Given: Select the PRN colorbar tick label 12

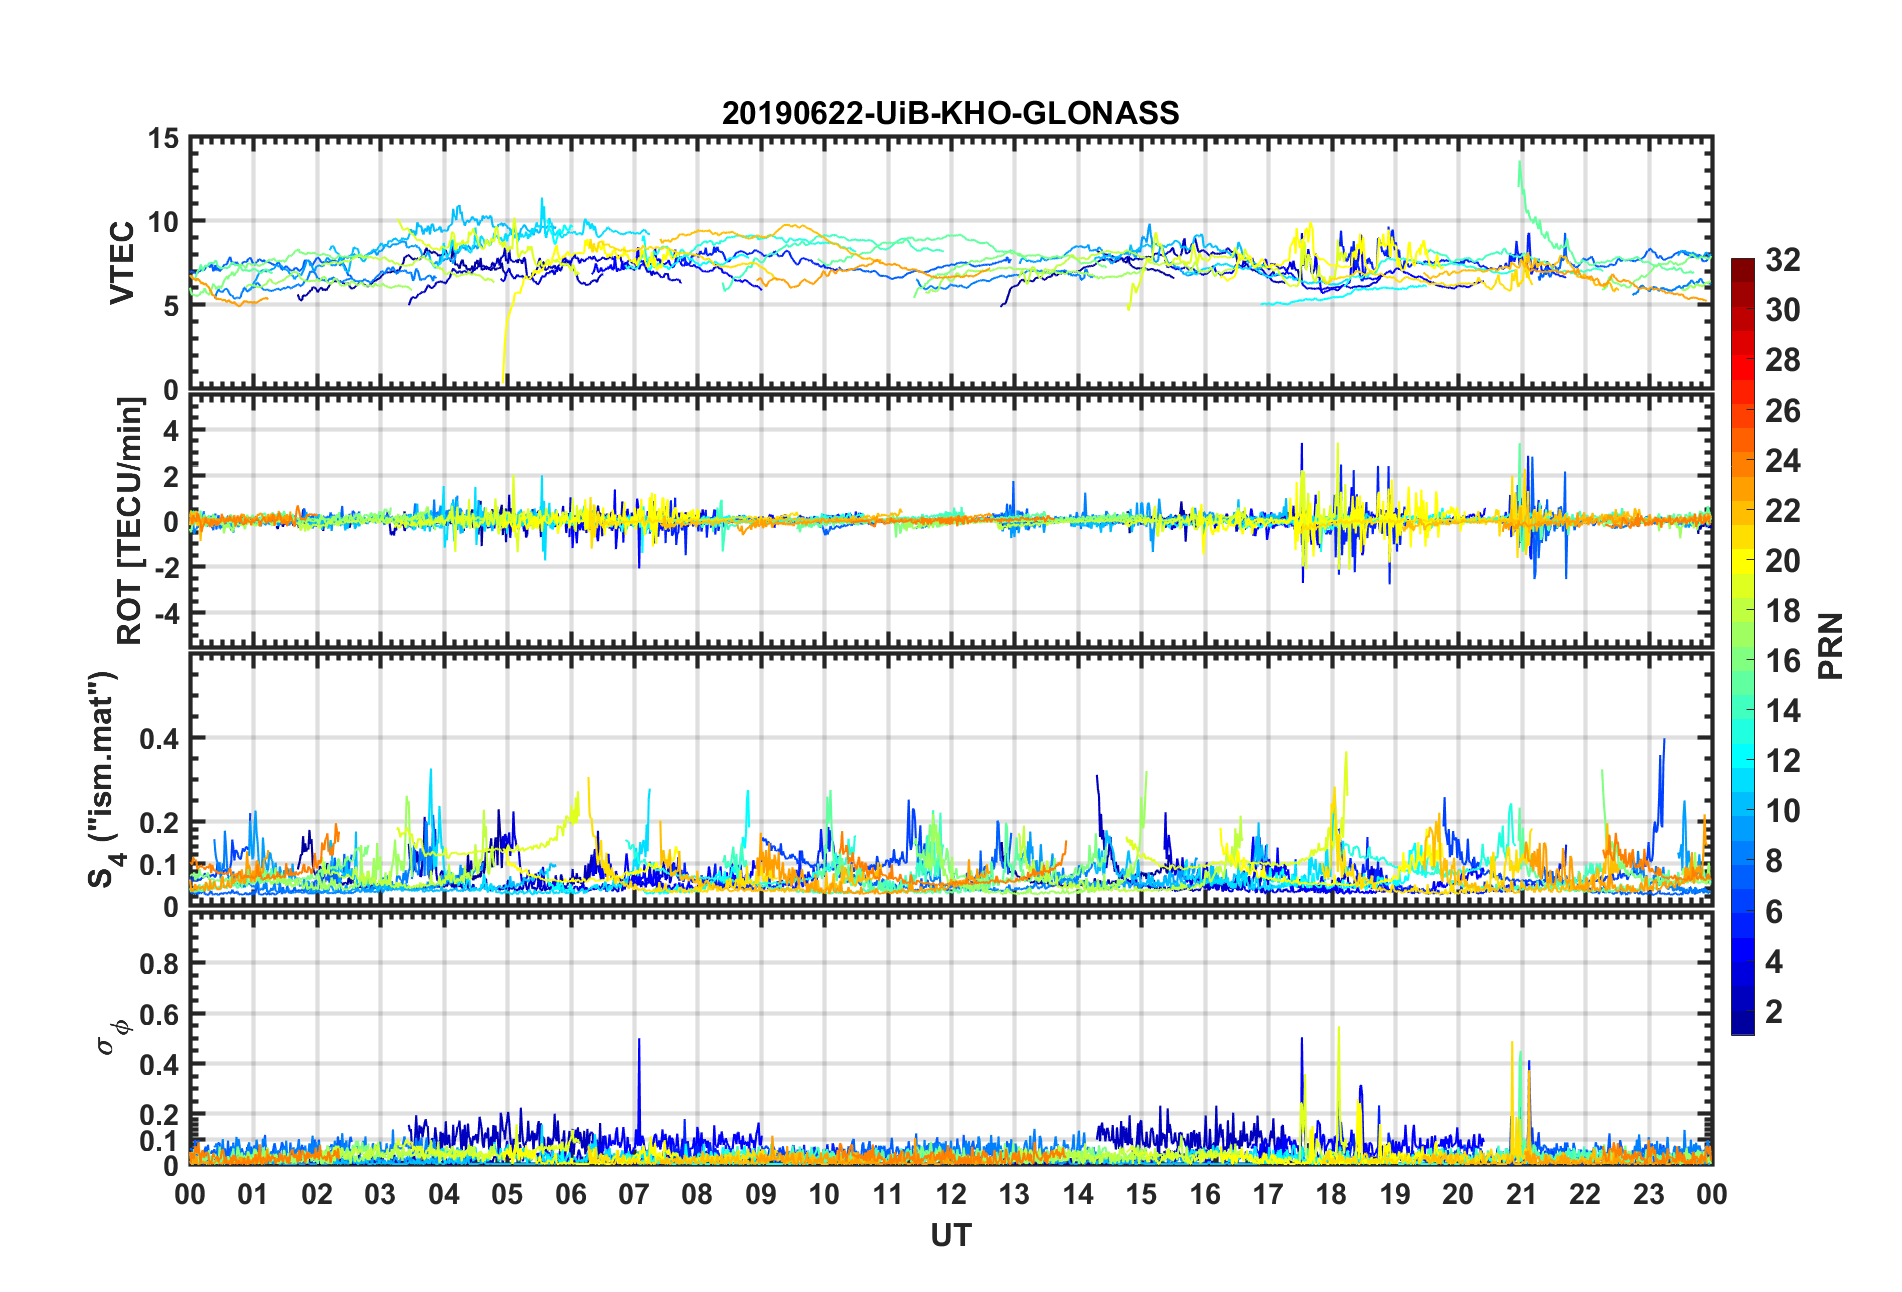Looking at the screenshot, I should (1783, 760).
